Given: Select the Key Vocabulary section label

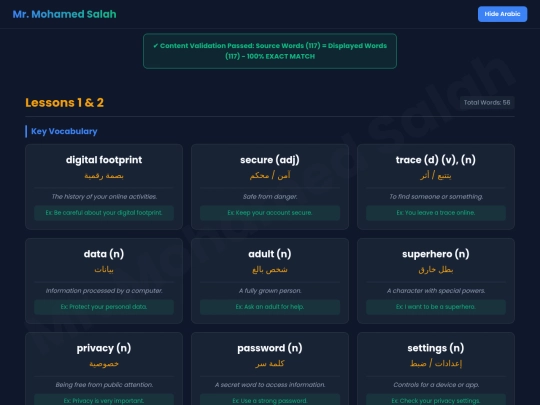Looking at the screenshot, I should 64,131.
